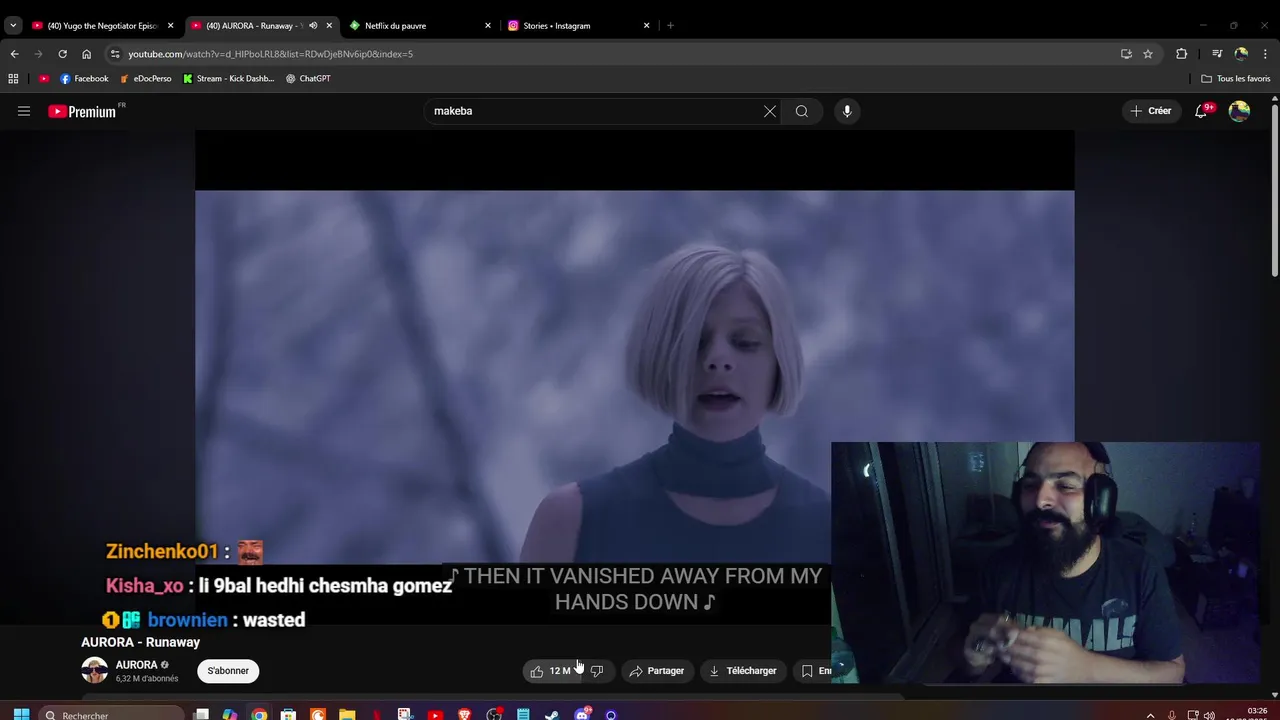Reload the current page

[x=62, y=54]
